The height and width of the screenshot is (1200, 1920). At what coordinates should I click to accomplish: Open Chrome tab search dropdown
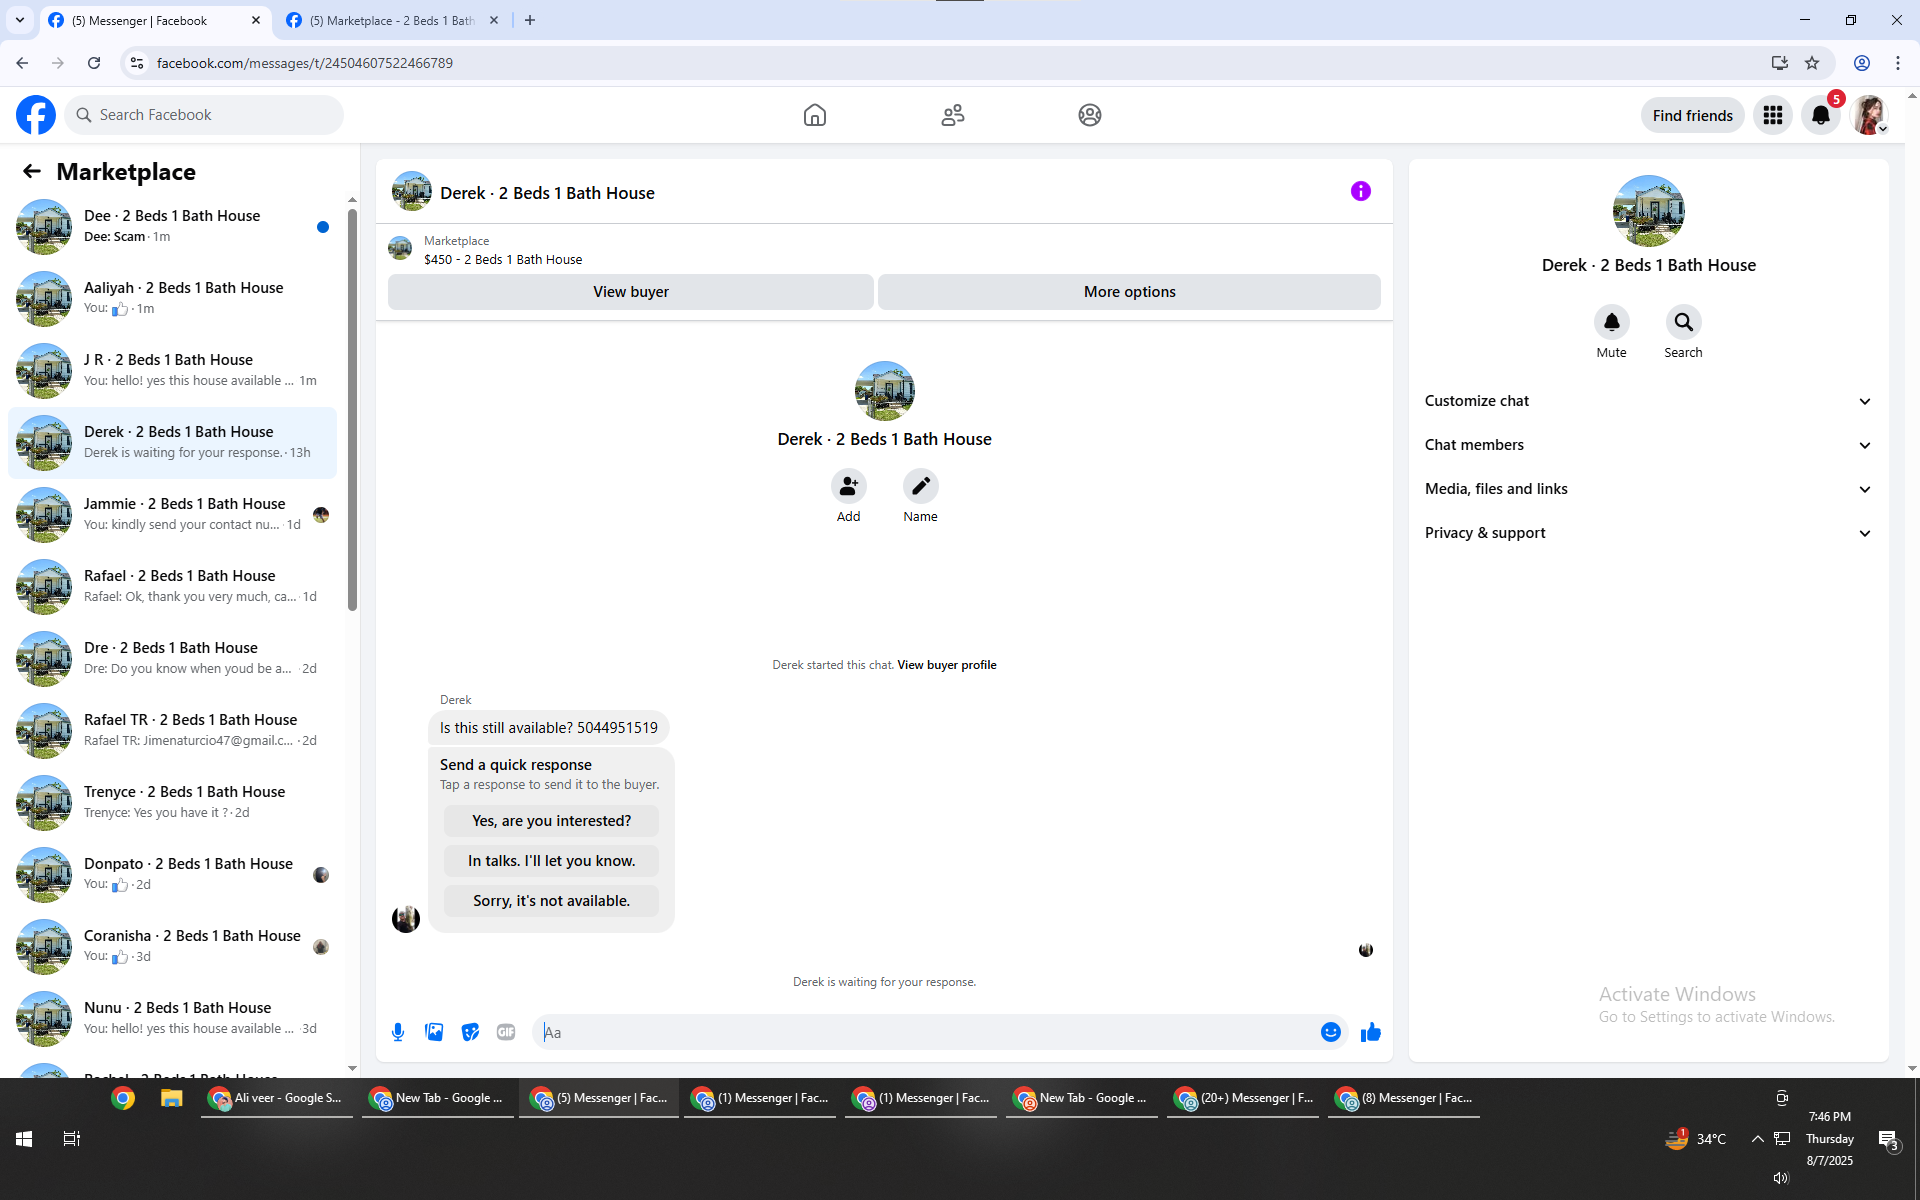tap(20, 20)
